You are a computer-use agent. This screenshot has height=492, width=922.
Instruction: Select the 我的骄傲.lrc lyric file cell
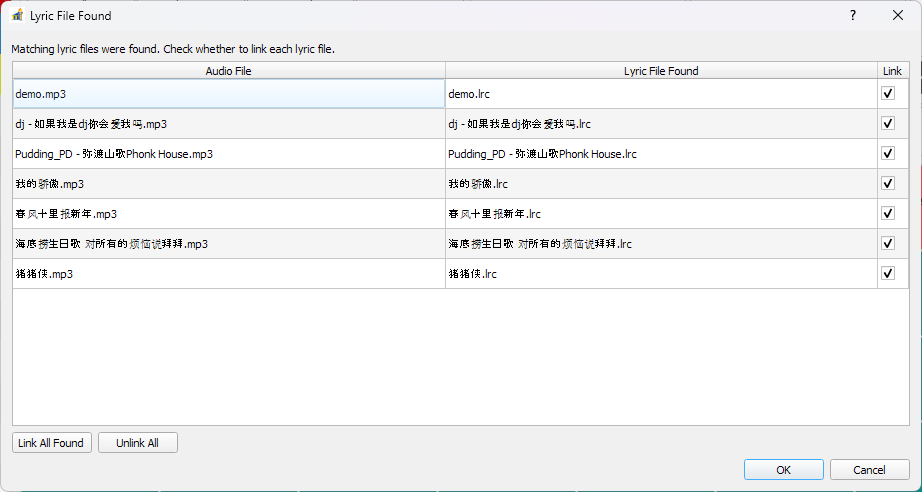pos(661,184)
